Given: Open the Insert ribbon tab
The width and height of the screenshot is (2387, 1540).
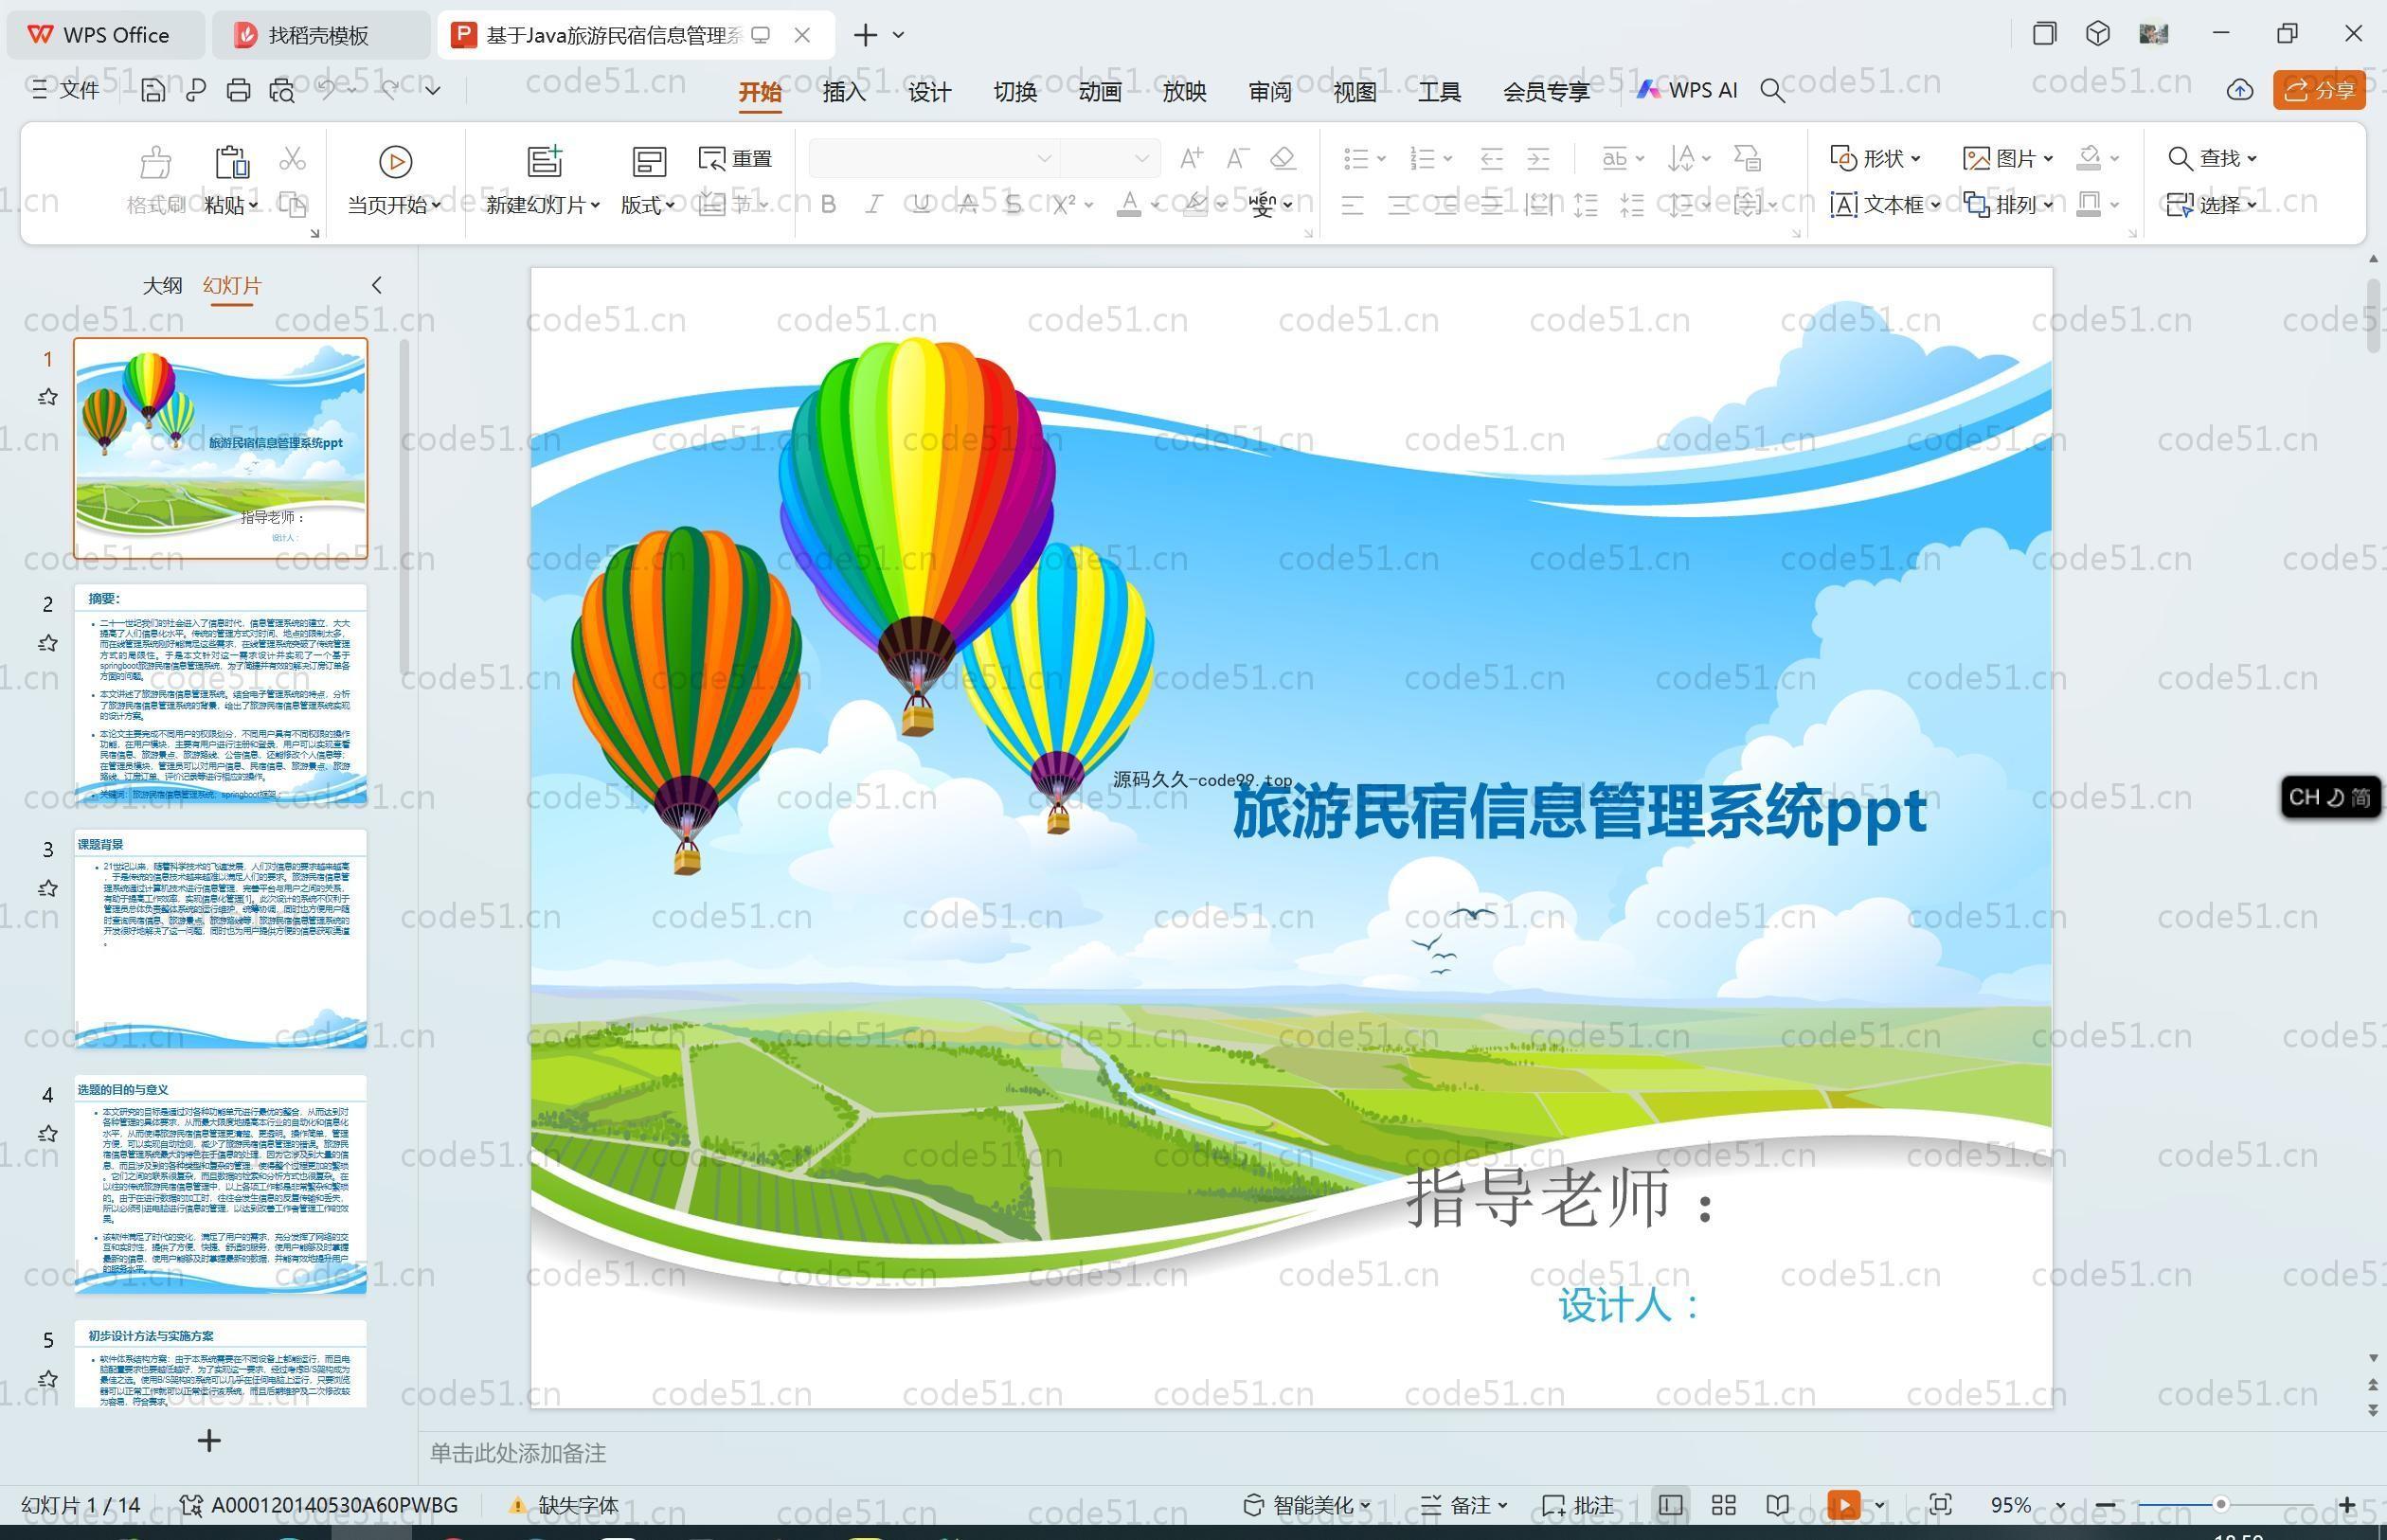Looking at the screenshot, I should (x=844, y=91).
